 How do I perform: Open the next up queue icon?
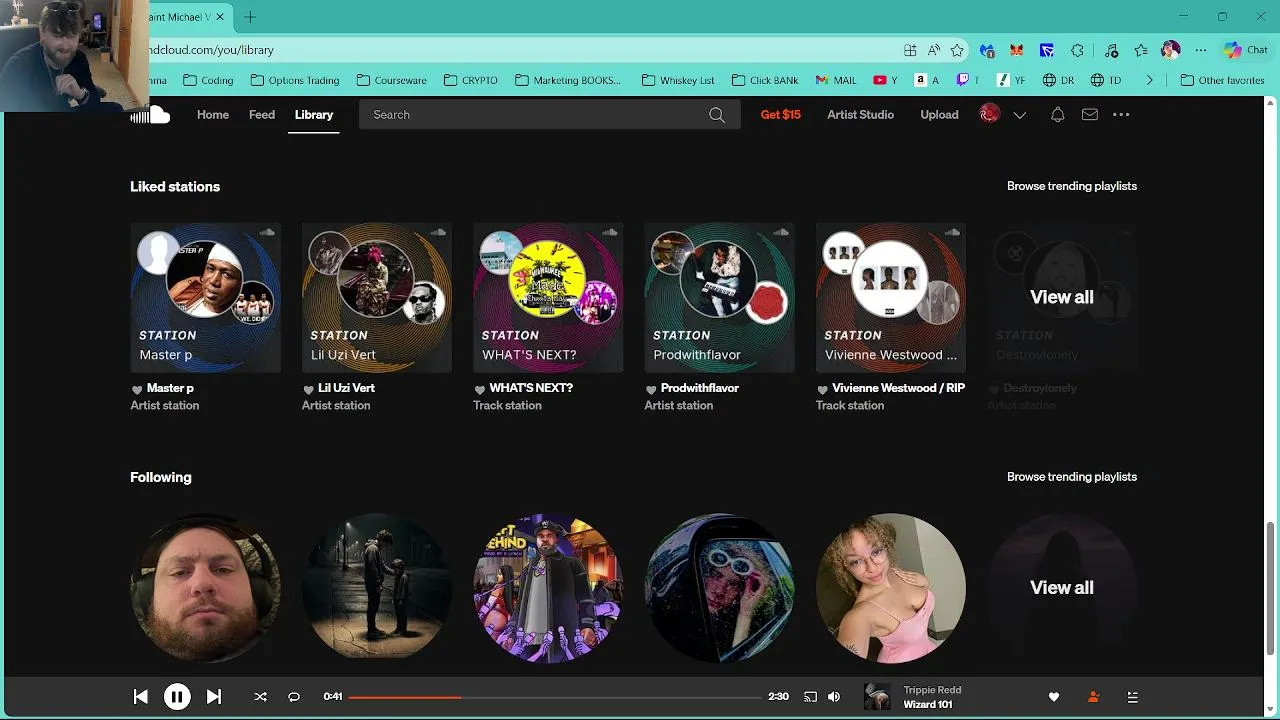point(1132,697)
